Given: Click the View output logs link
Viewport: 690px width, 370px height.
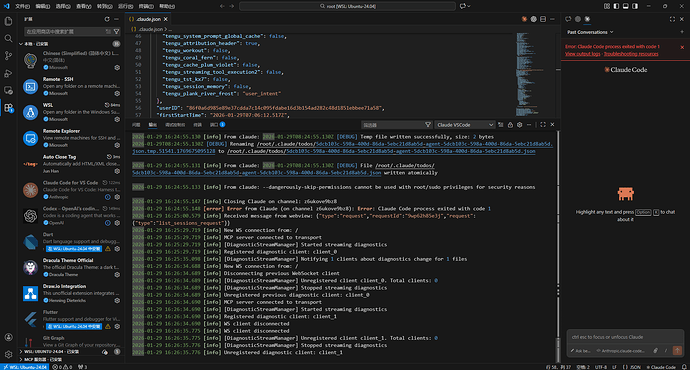Looking at the screenshot, I should point(583,54).
